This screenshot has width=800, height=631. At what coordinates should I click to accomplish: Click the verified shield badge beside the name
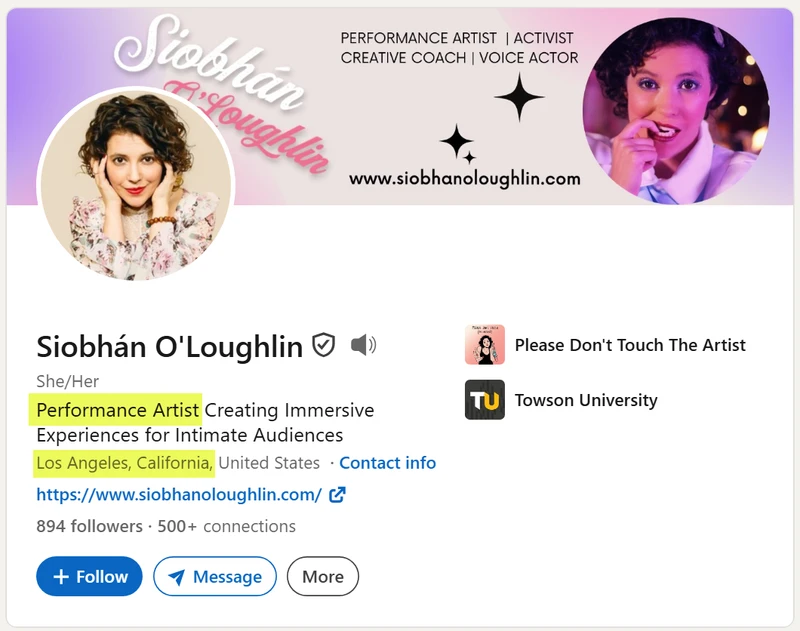coord(324,345)
